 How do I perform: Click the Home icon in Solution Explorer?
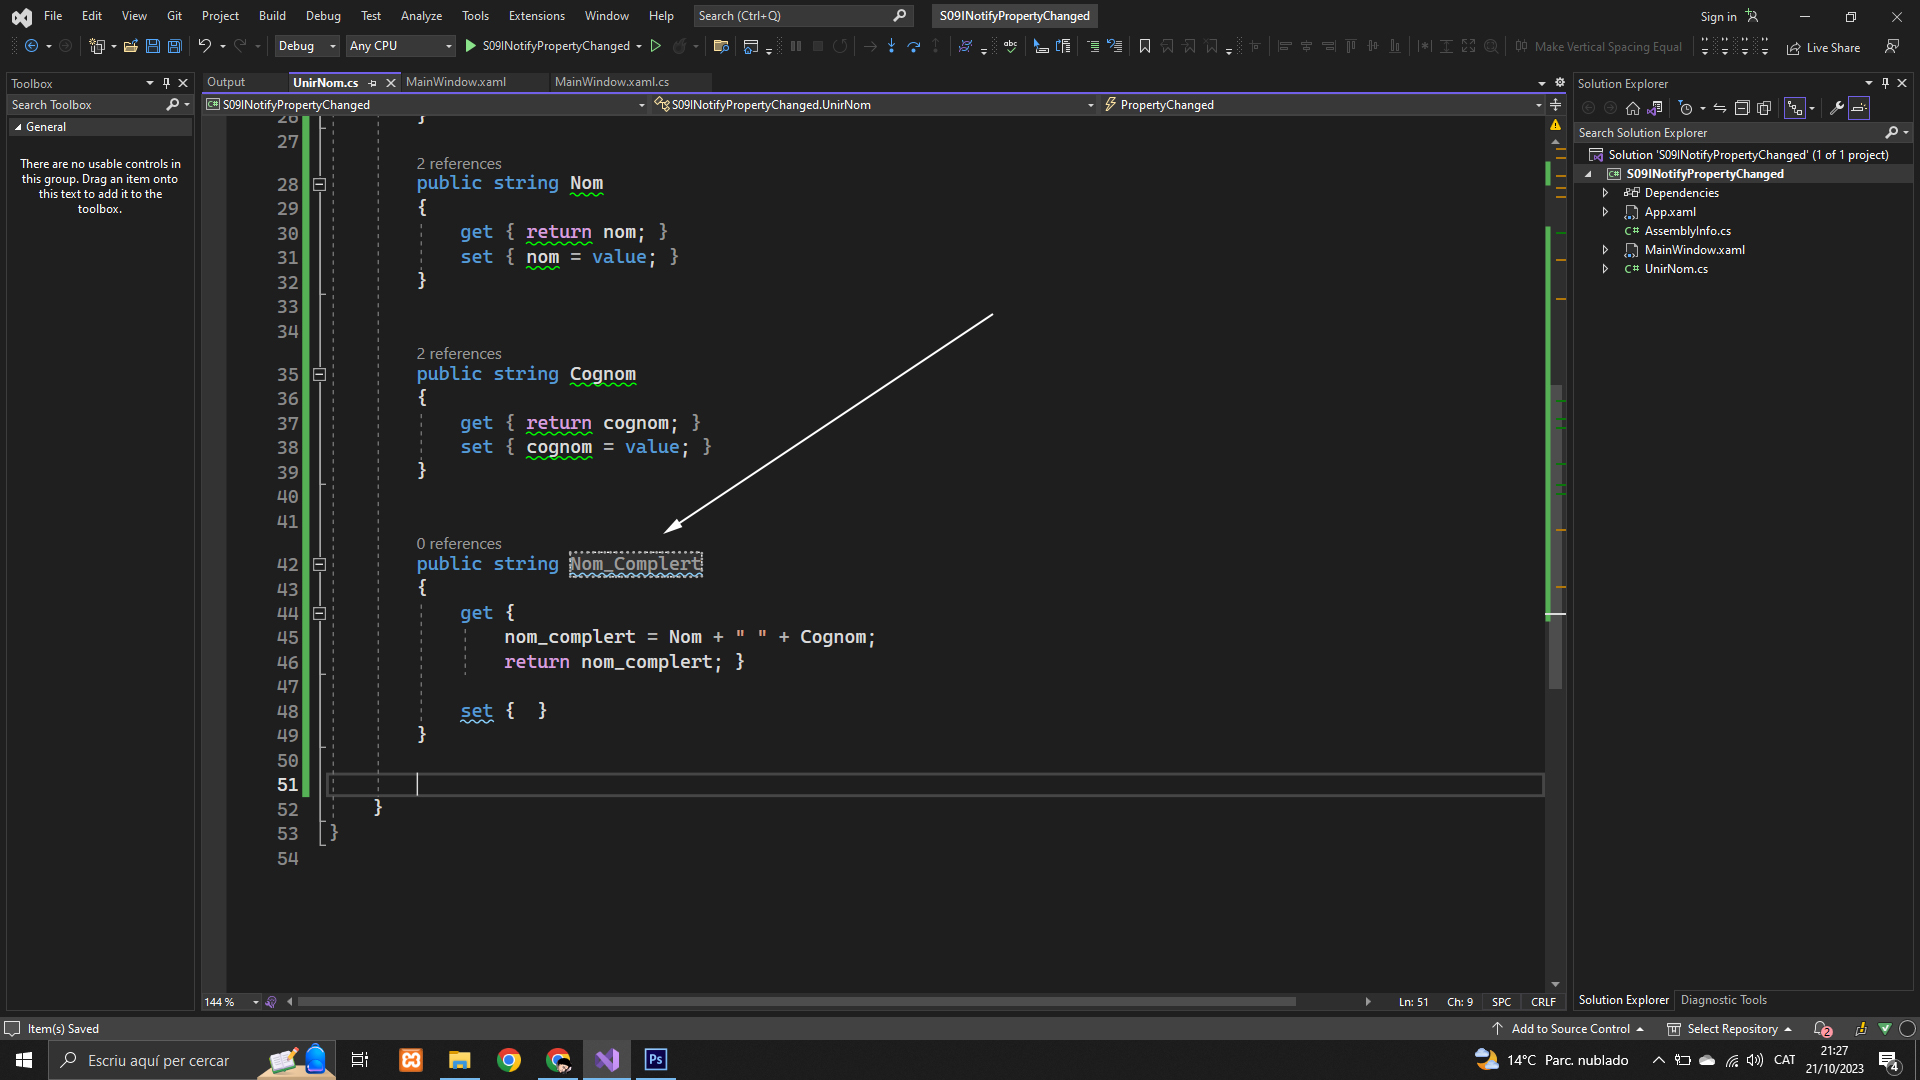[1633, 108]
